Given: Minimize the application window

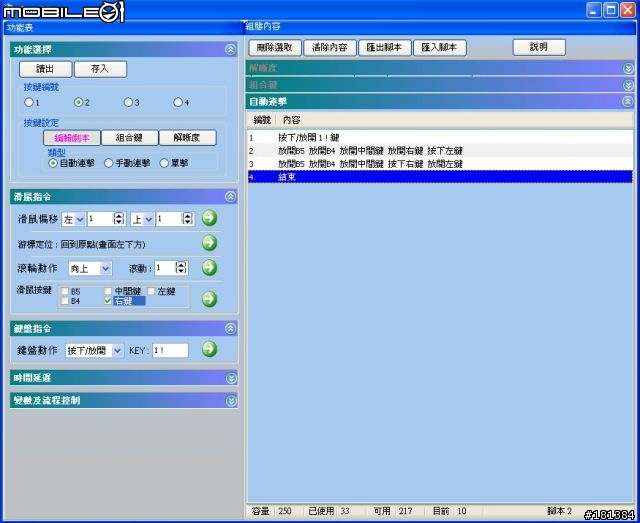Looking at the screenshot, I should pyautogui.click(x=594, y=10).
